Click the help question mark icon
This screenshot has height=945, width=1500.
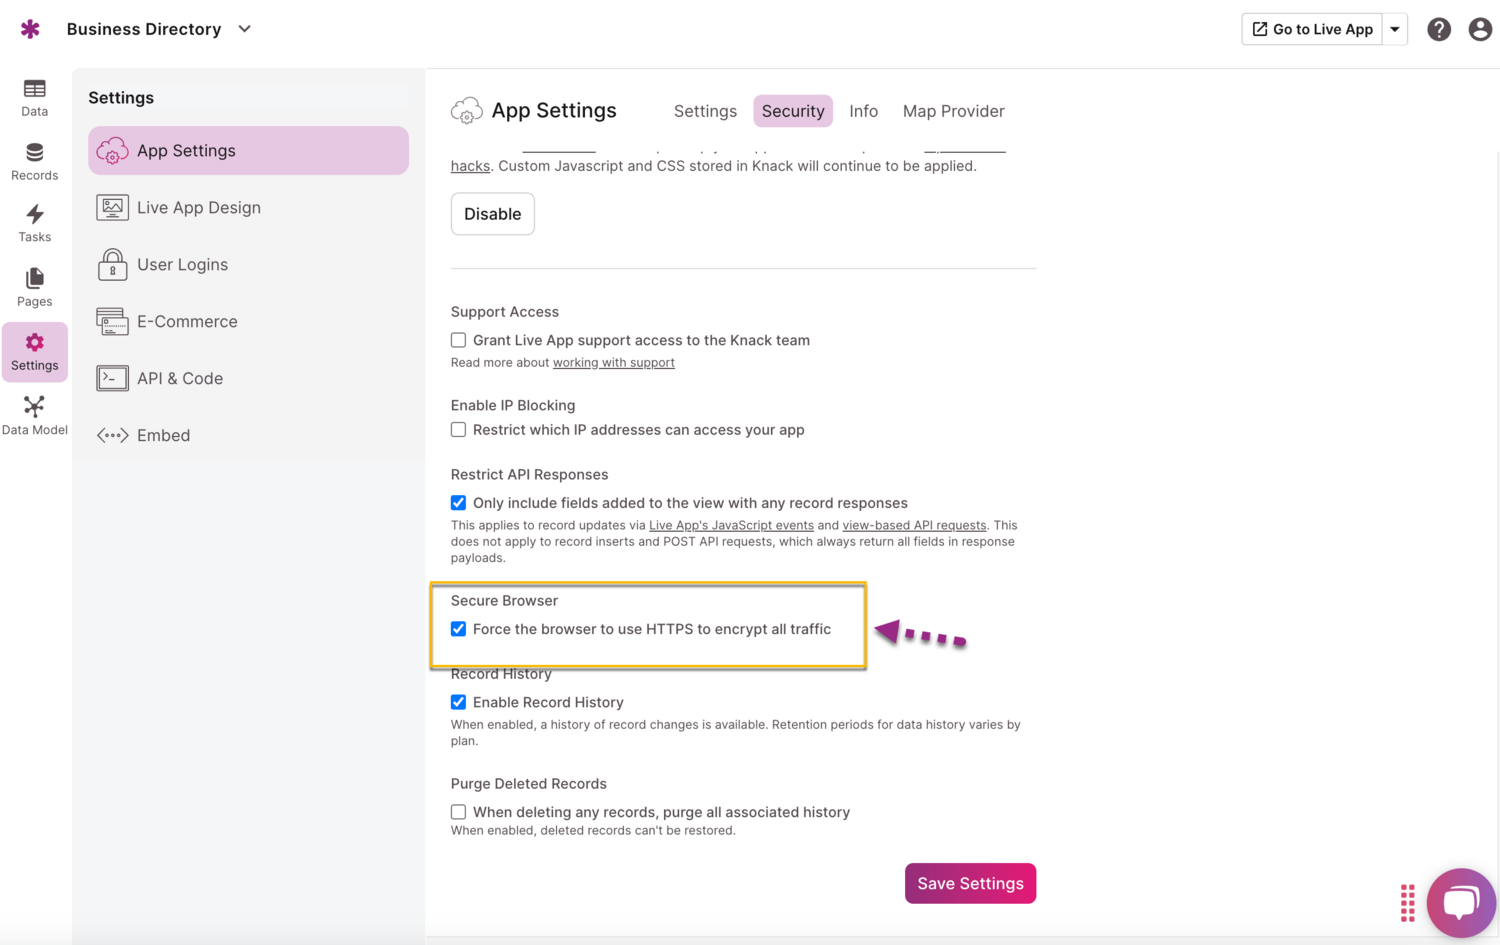pyautogui.click(x=1438, y=29)
